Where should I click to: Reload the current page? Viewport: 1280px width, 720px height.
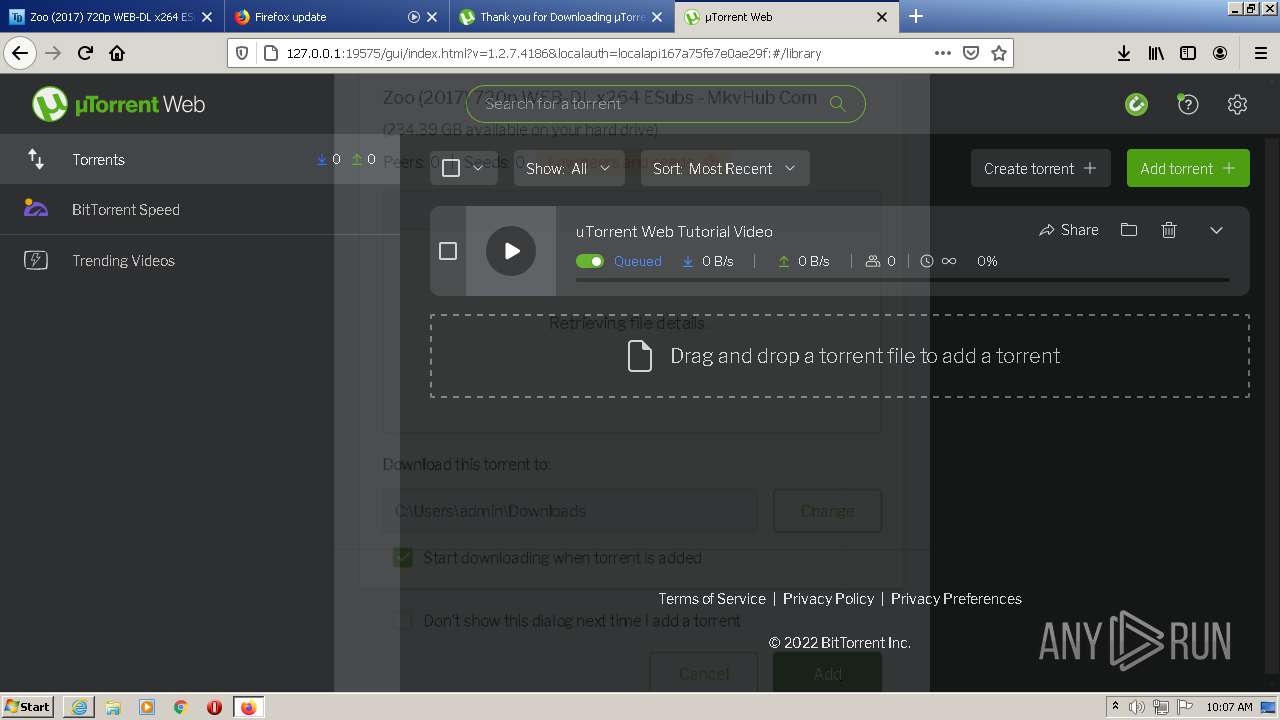coord(85,53)
